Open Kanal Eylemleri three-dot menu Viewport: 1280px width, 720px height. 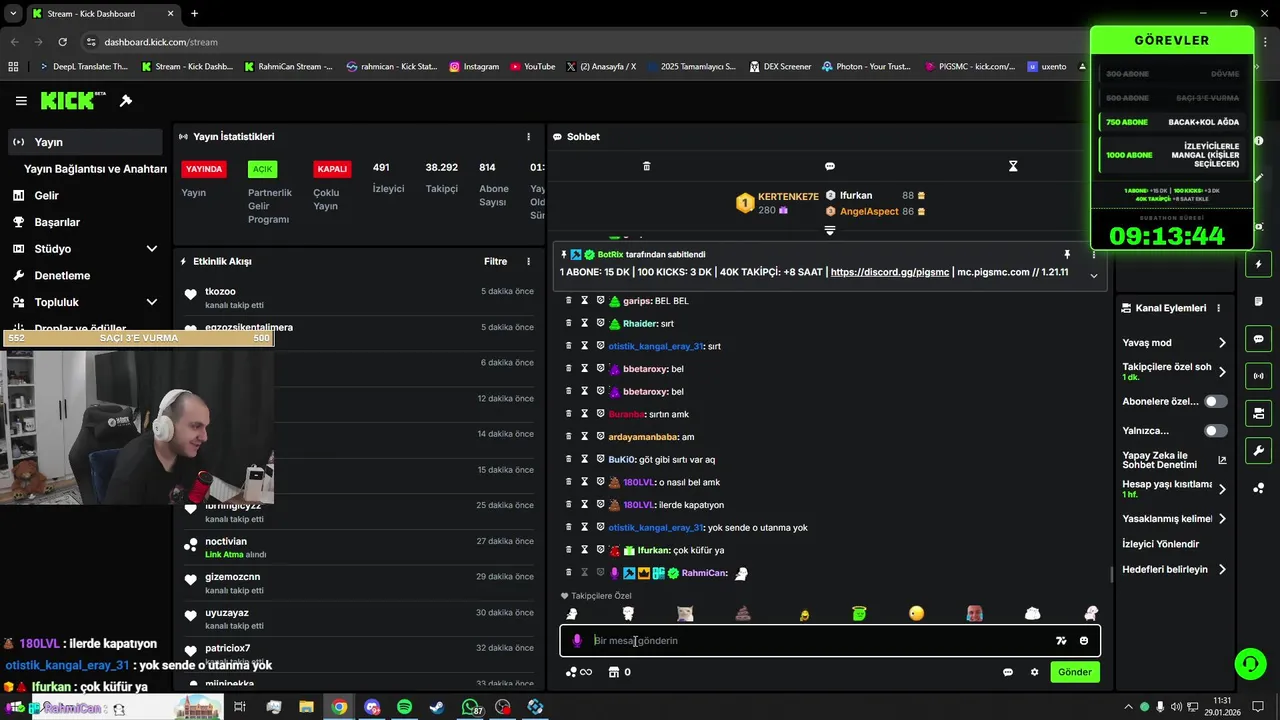pos(1218,308)
